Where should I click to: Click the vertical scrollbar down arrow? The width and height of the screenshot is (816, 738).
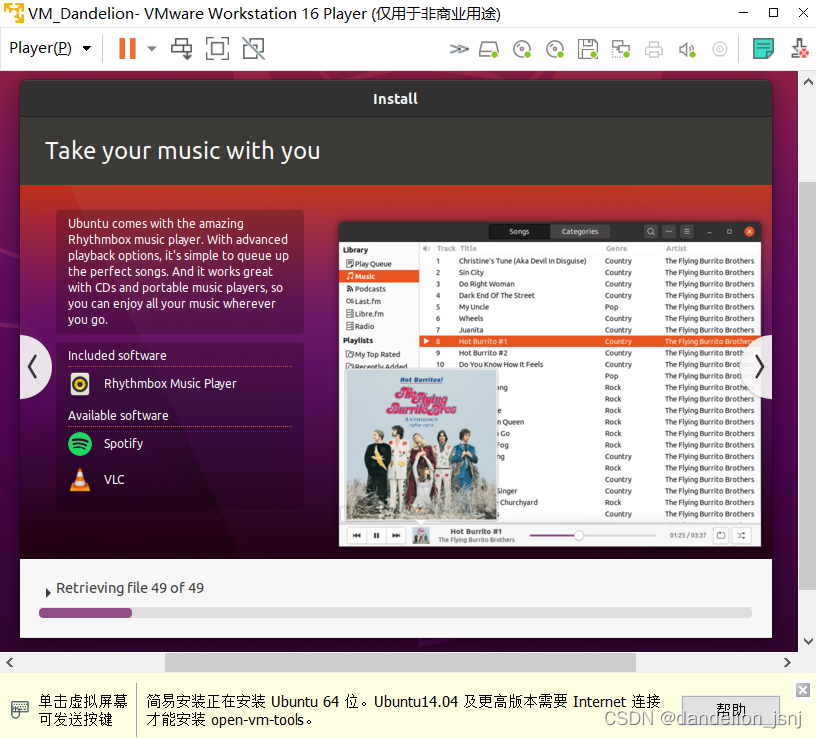(x=808, y=641)
